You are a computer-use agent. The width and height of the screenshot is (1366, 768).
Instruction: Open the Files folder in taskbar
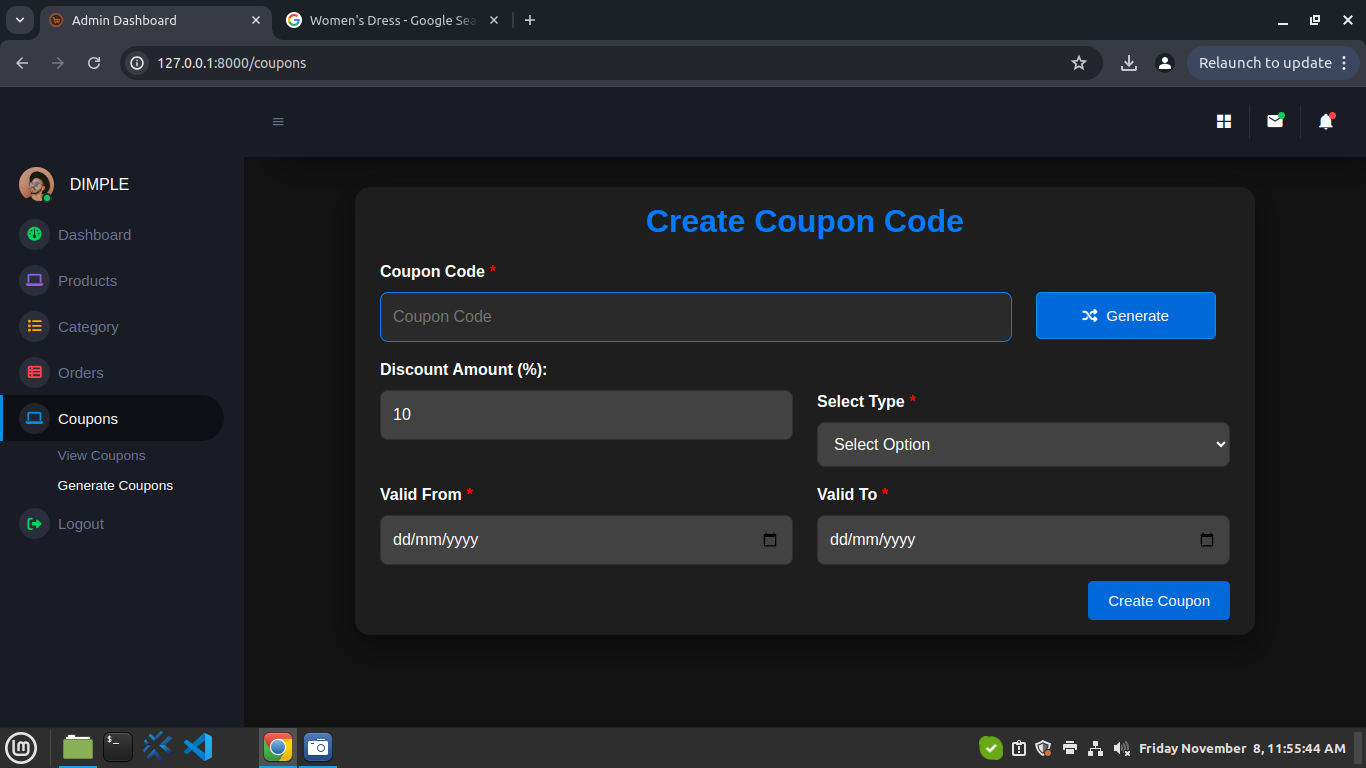pyautogui.click(x=78, y=747)
